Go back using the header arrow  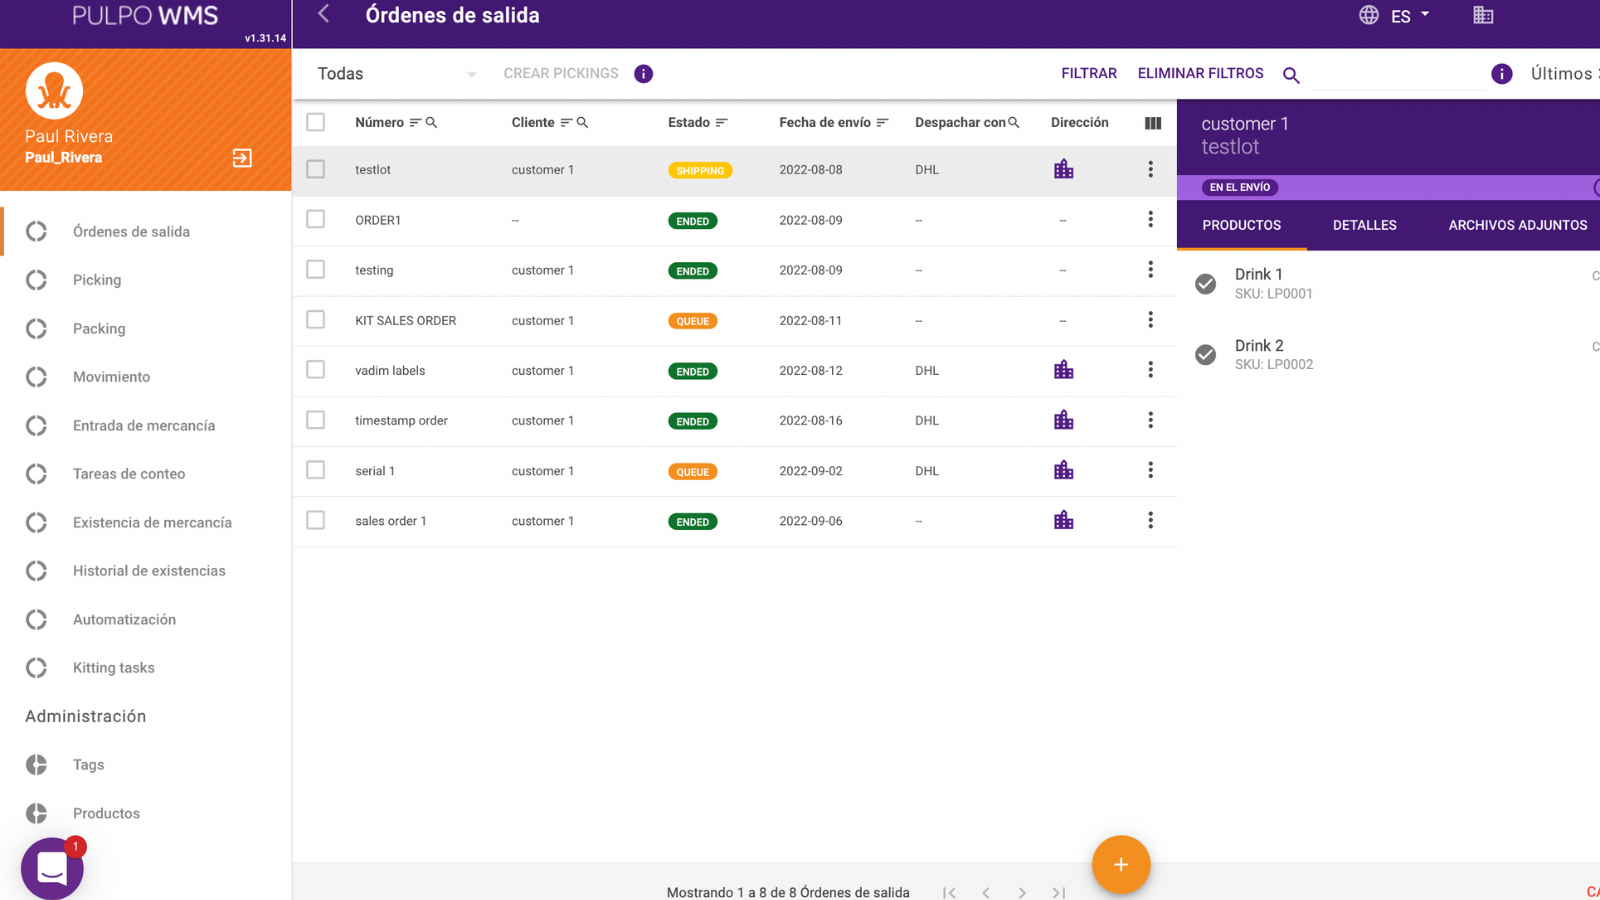(x=324, y=14)
